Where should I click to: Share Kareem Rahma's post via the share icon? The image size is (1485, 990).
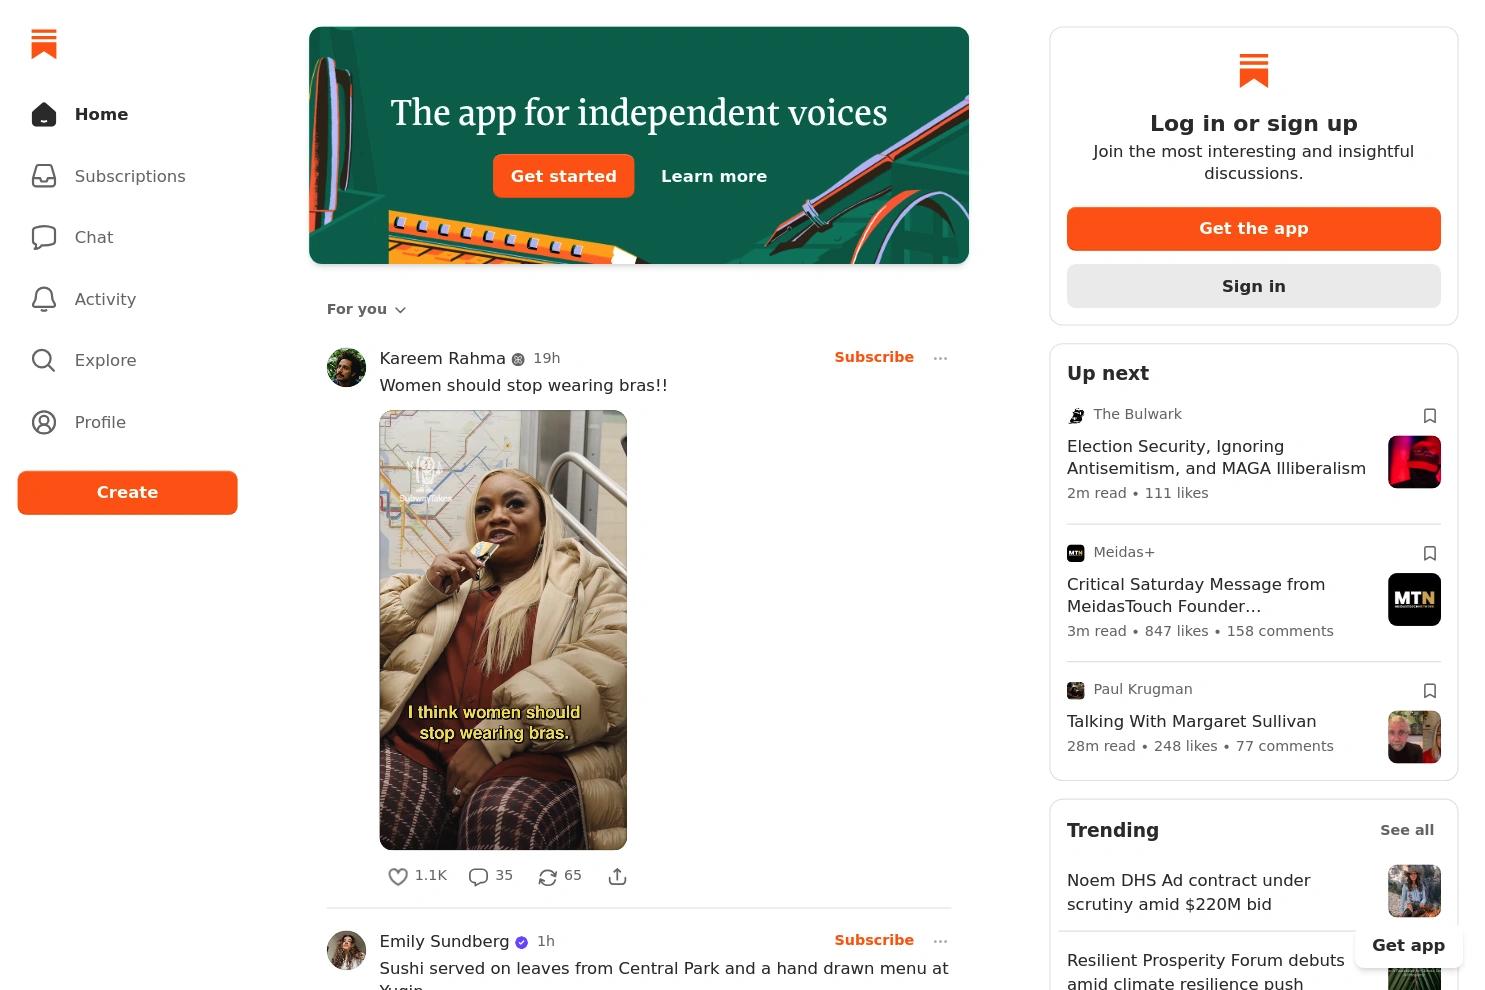click(618, 877)
